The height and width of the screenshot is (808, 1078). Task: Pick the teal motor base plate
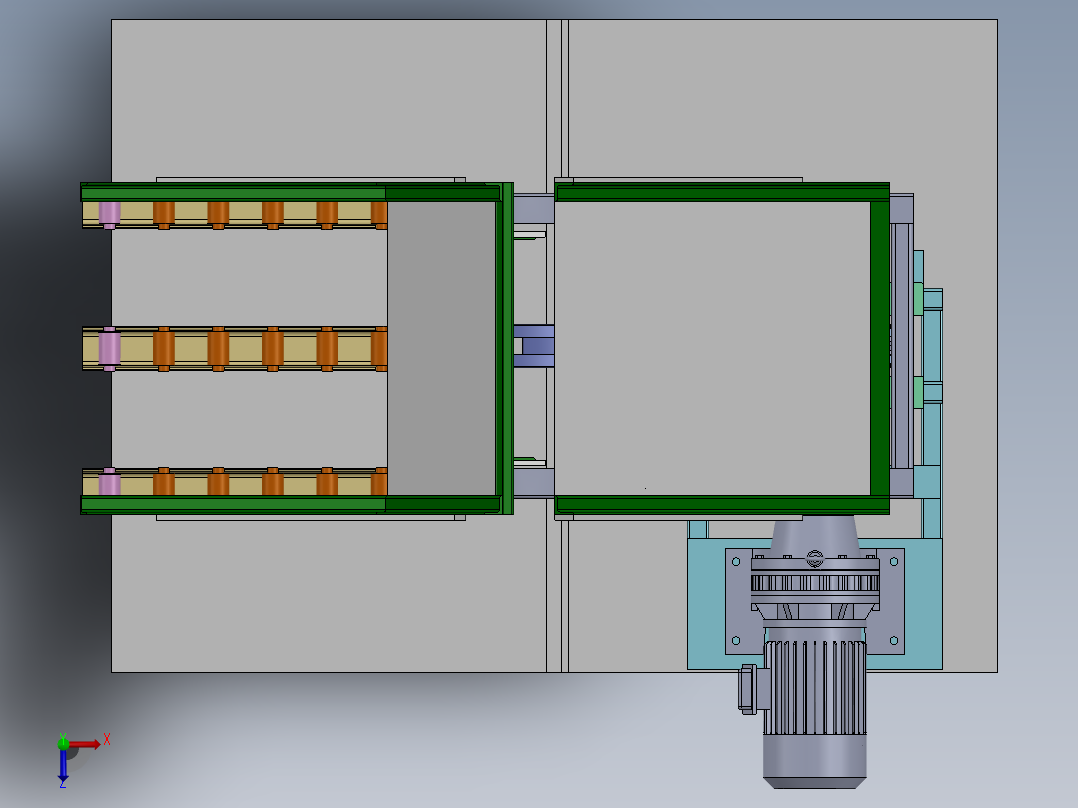706,603
